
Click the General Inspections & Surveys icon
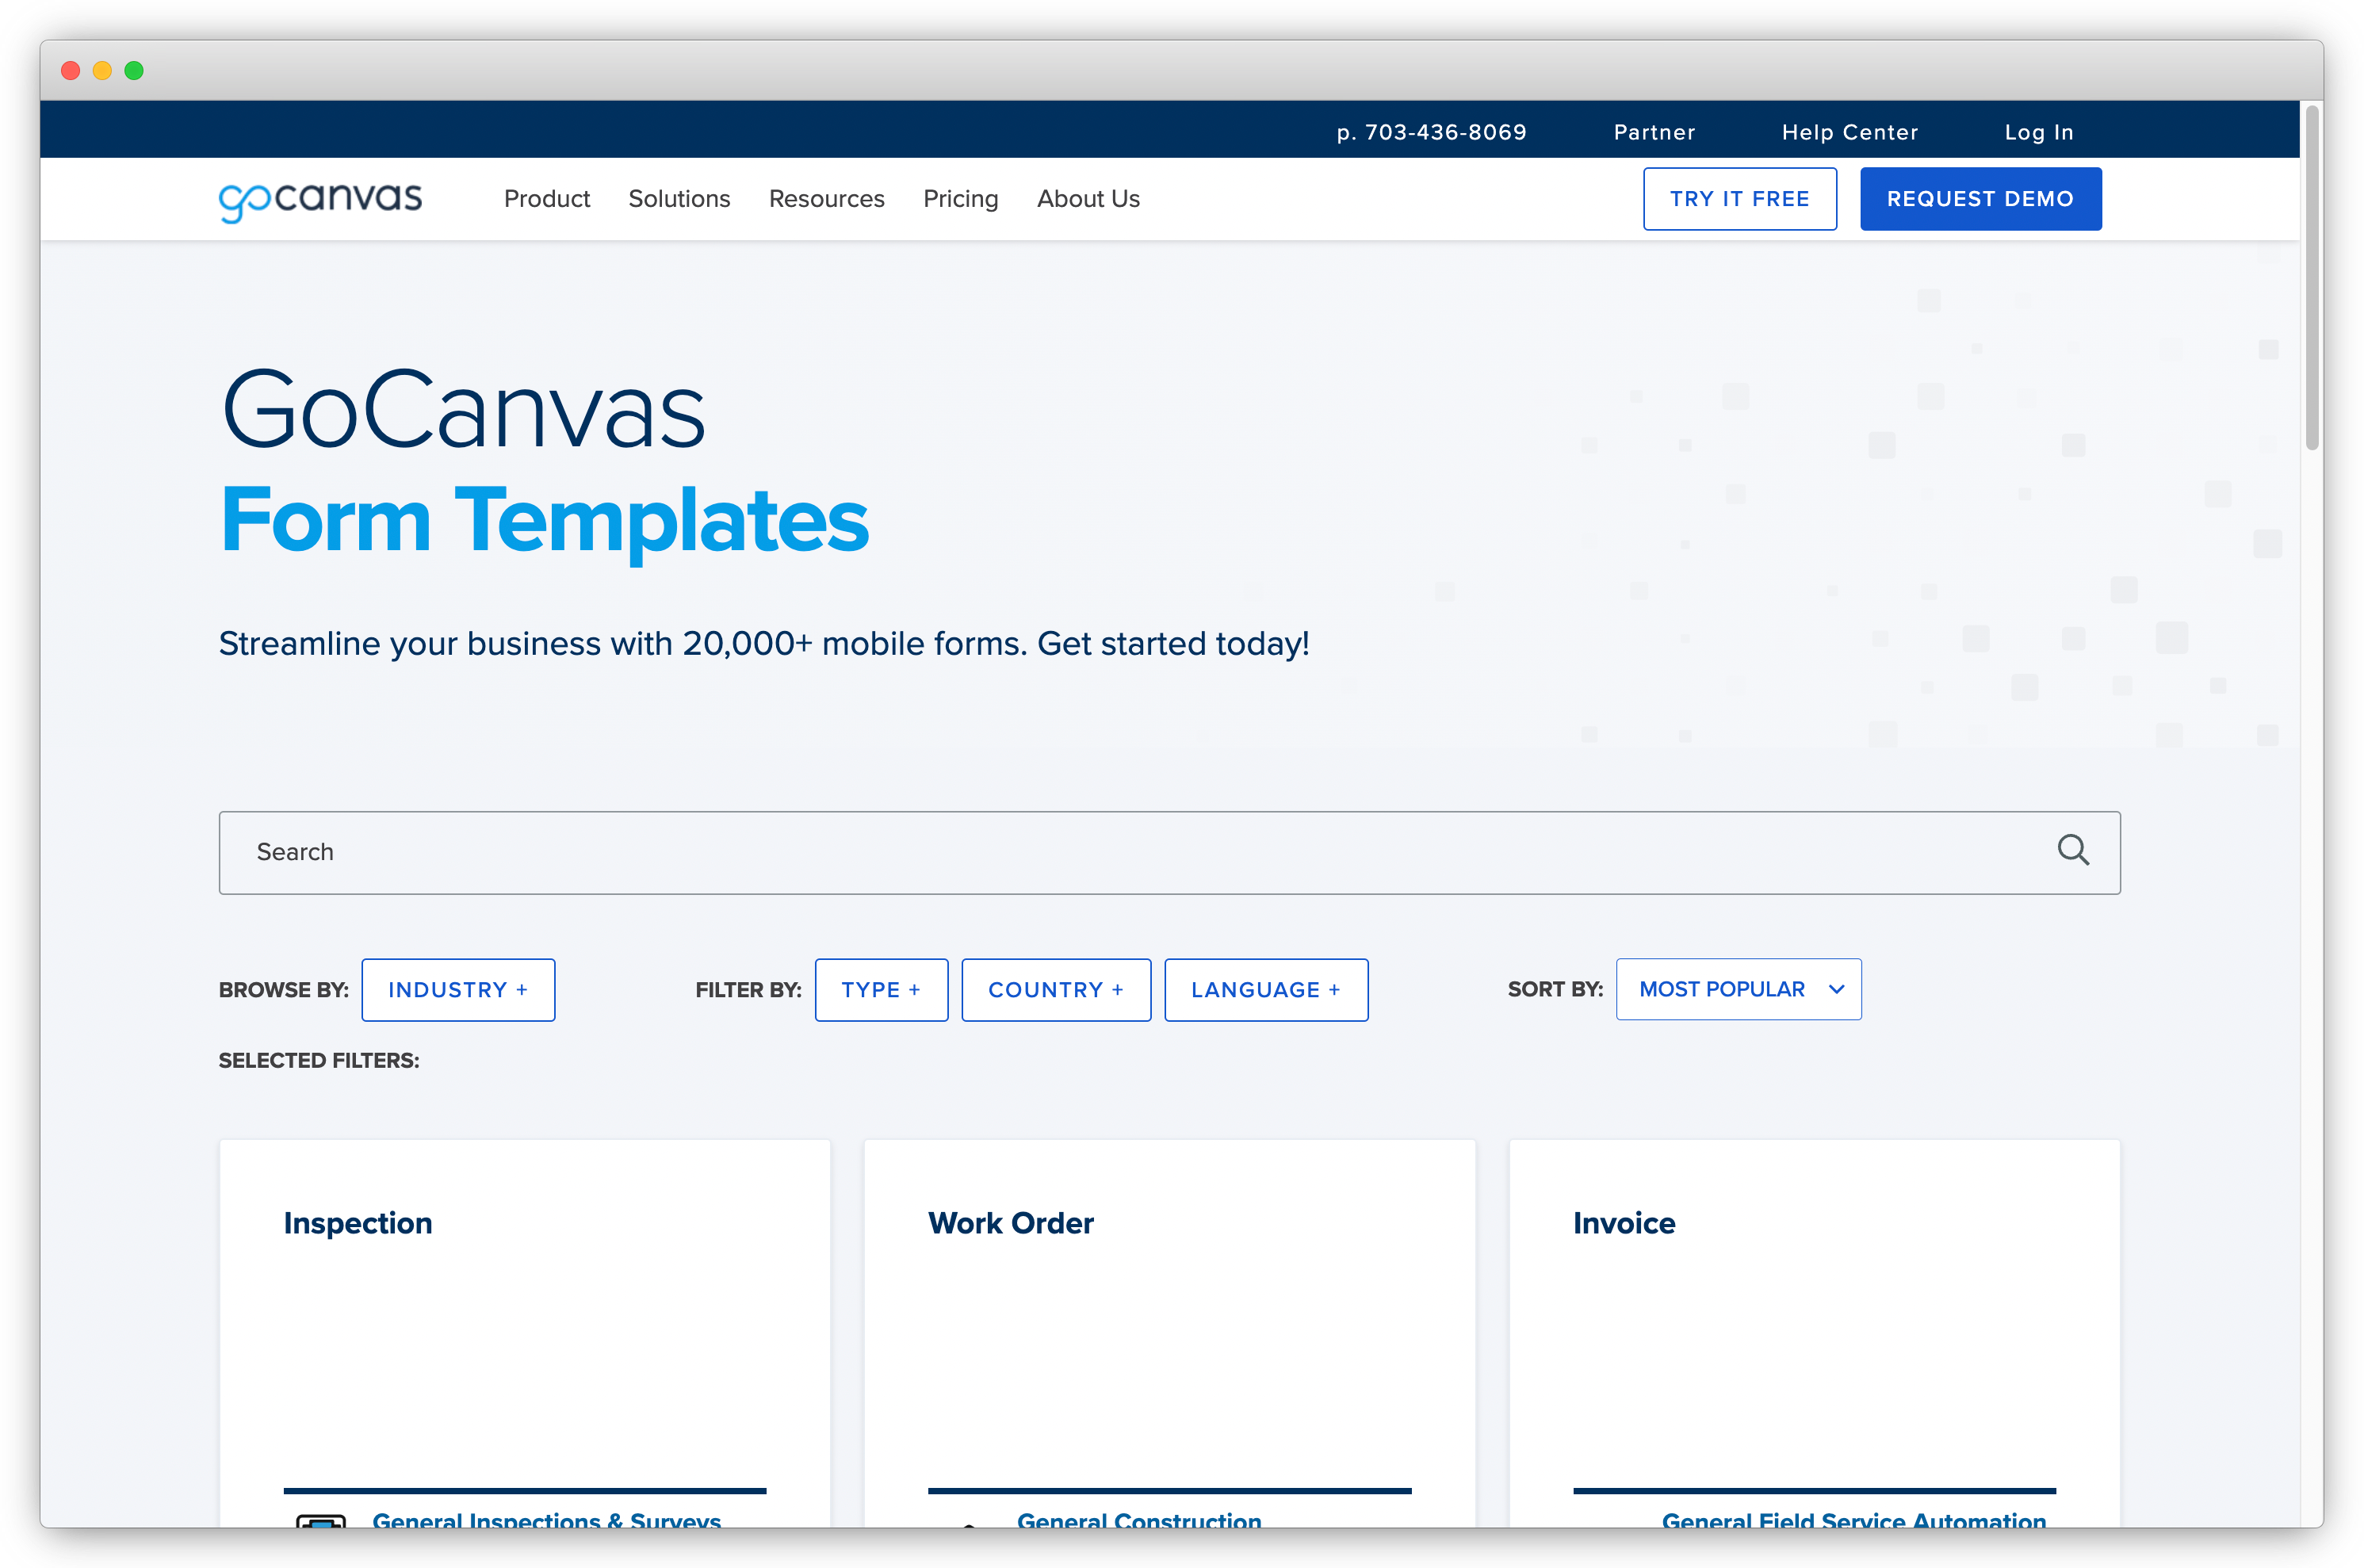click(x=318, y=1523)
